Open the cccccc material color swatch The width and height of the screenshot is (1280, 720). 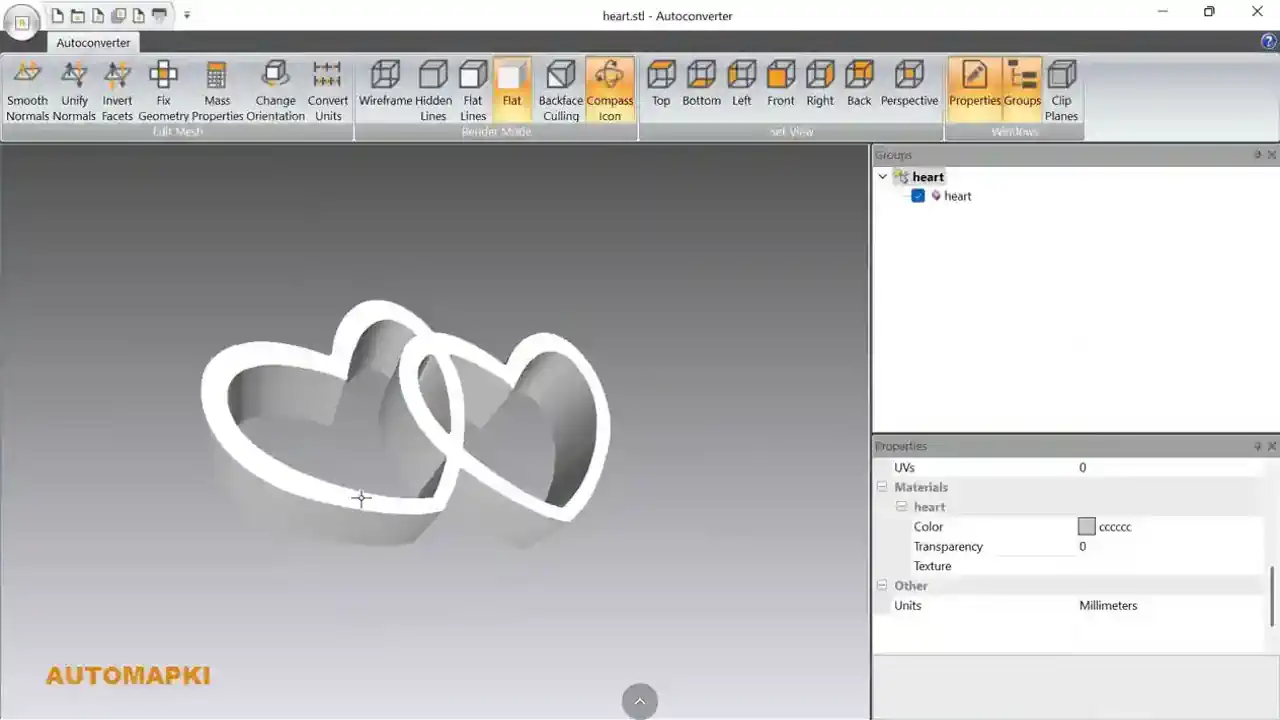tap(1087, 527)
